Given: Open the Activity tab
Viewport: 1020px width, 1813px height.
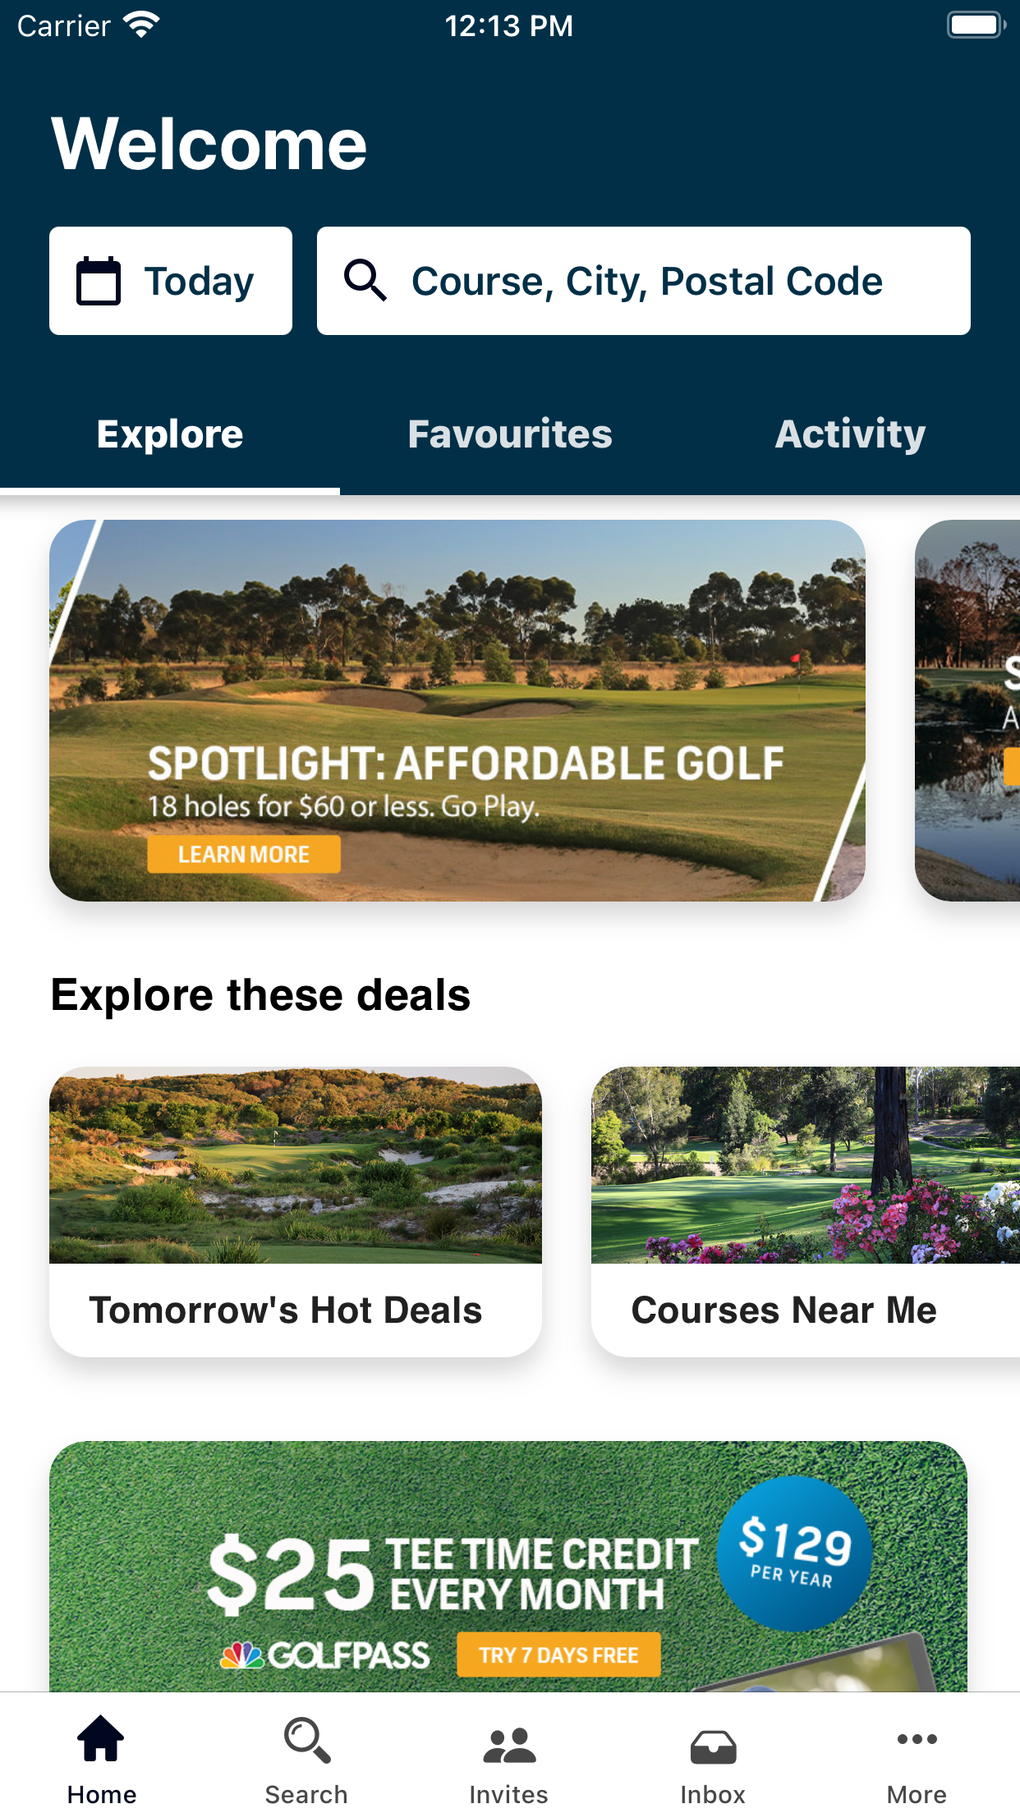Looking at the screenshot, I should click(x=849, y=434).
